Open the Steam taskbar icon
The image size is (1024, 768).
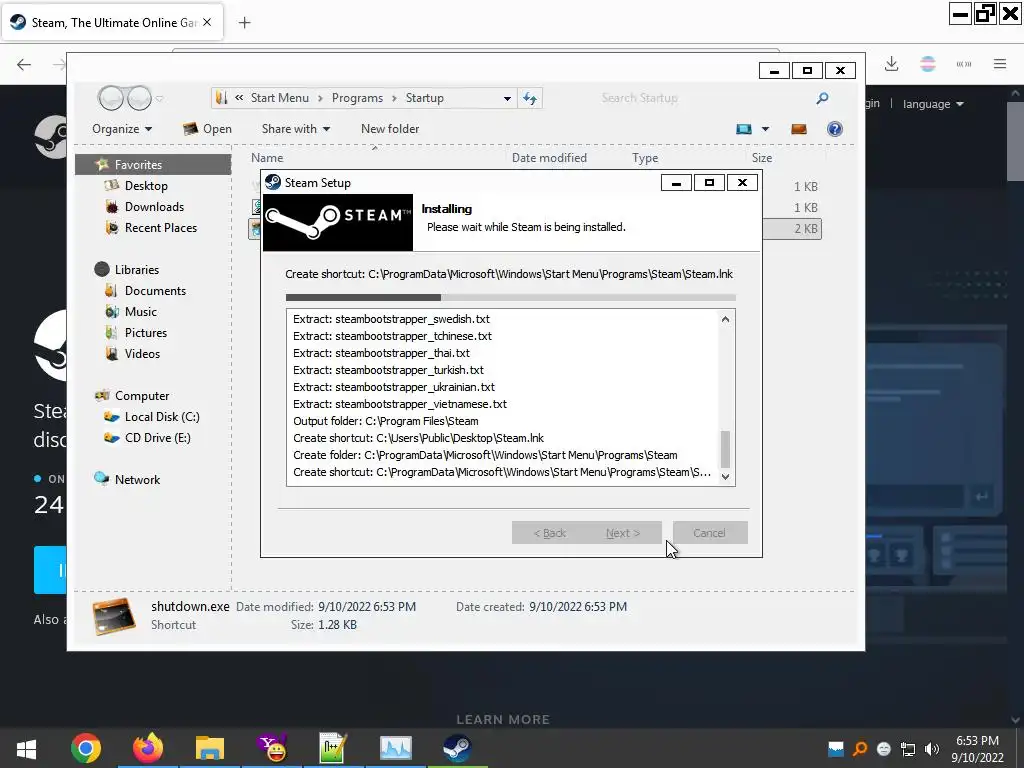pos(457,748)
